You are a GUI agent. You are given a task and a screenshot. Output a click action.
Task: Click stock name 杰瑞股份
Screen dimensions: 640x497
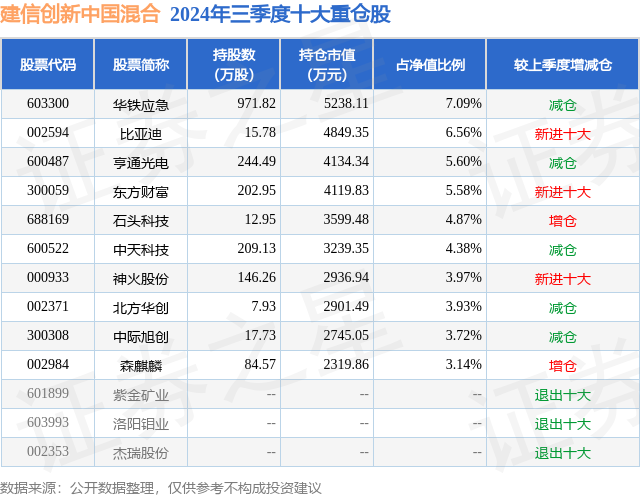click(141, 453)
